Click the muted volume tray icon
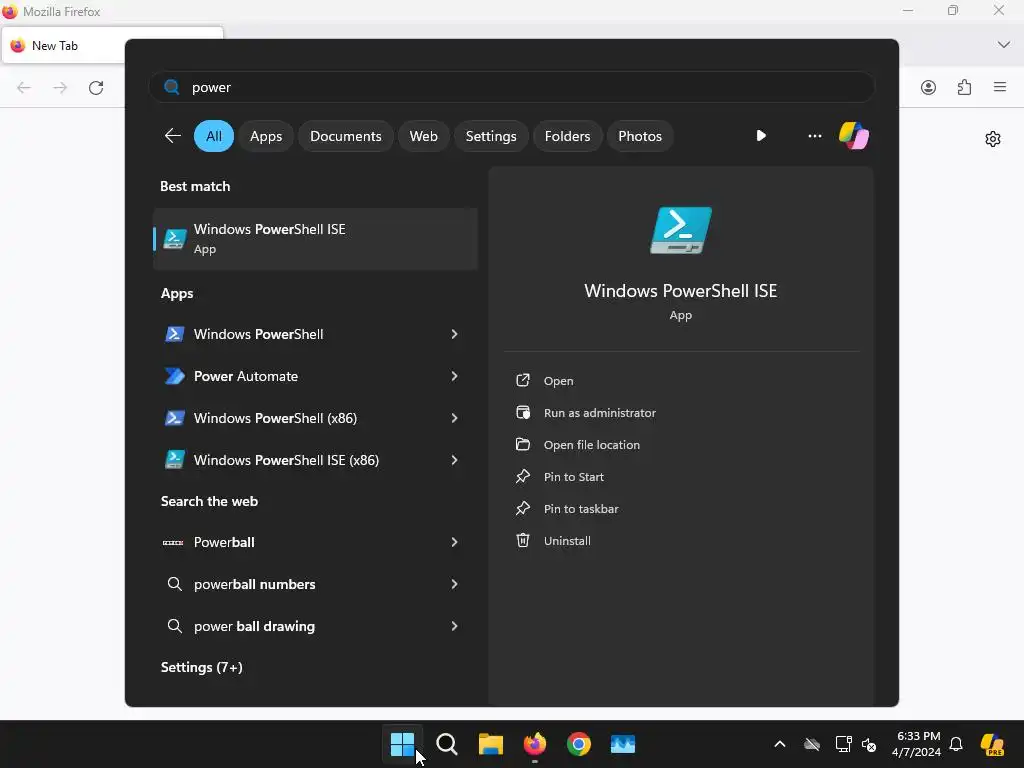The height and width of the screenshot is (768, 1024). 869,744
